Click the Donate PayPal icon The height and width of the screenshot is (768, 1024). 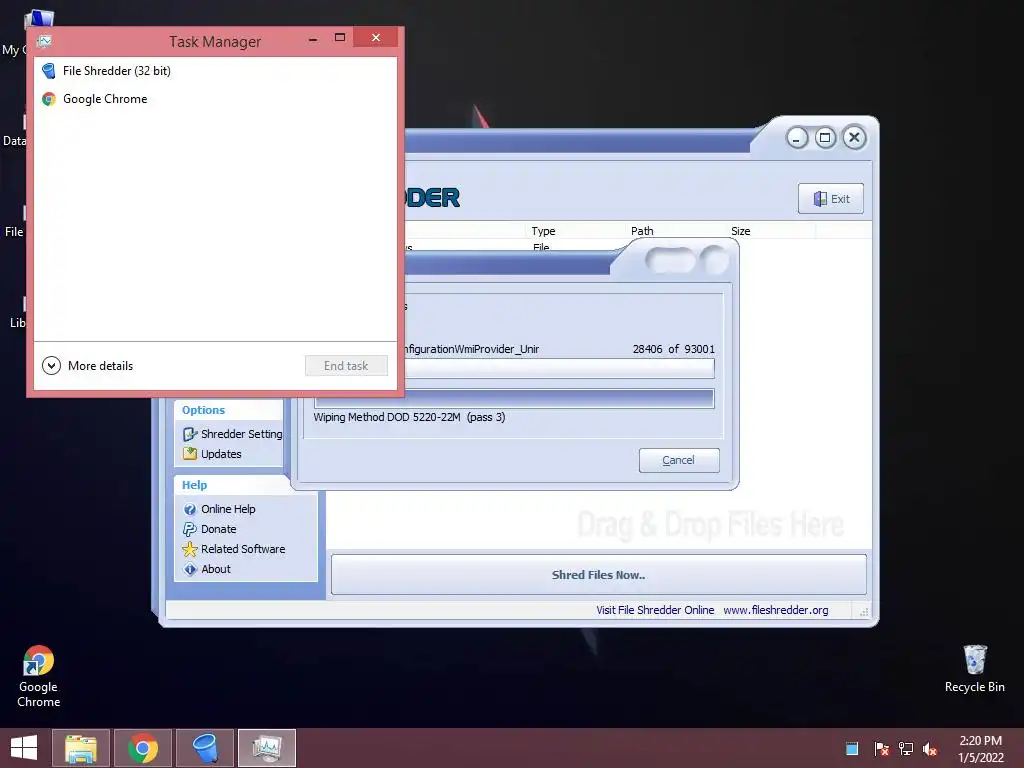point(190,529)
